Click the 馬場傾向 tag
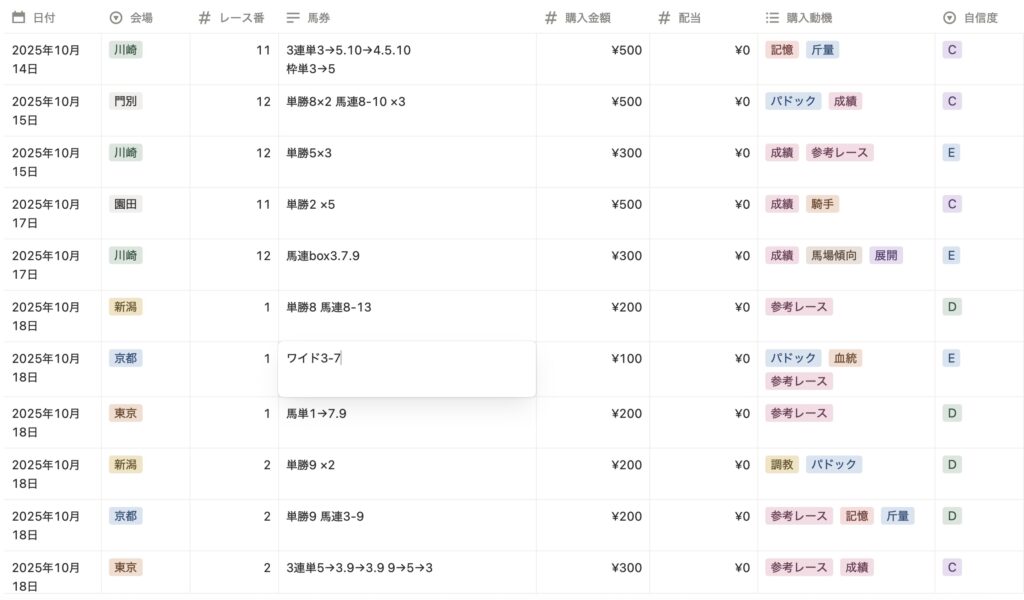This screenshot has width=1024, height=600. click(x=834, y=255)
